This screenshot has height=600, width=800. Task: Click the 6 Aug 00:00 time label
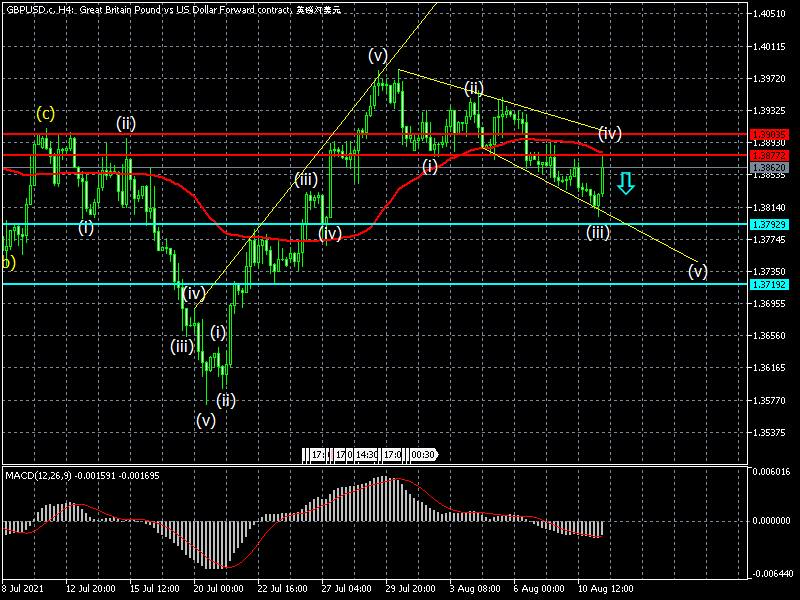pos(539,588)
